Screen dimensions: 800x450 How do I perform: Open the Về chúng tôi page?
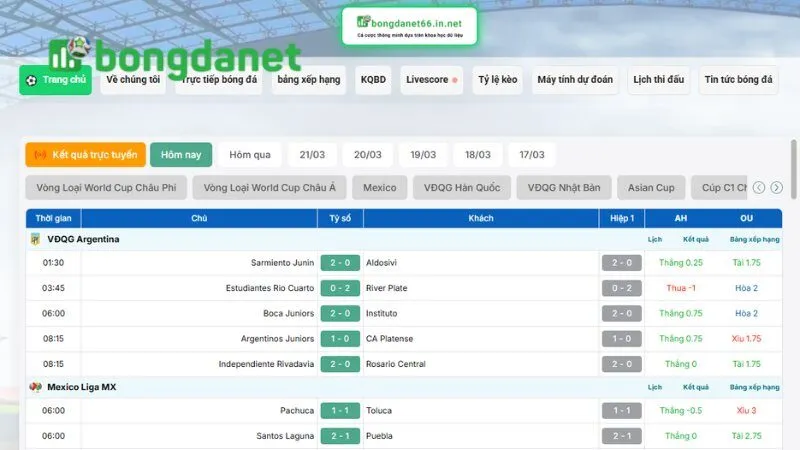(133, 80)
